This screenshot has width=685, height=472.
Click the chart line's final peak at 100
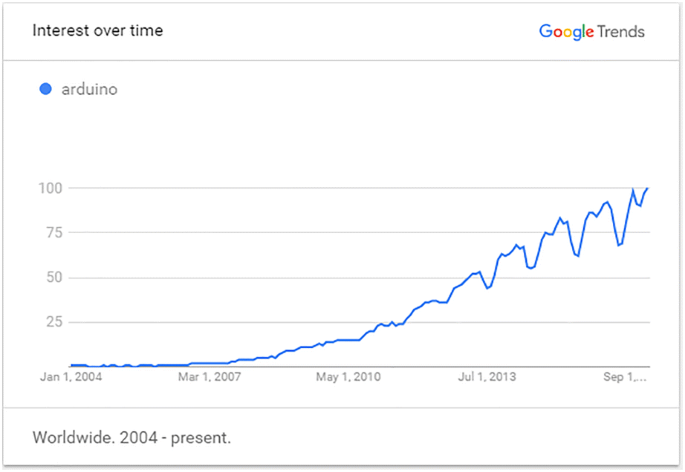click(647, 188)
